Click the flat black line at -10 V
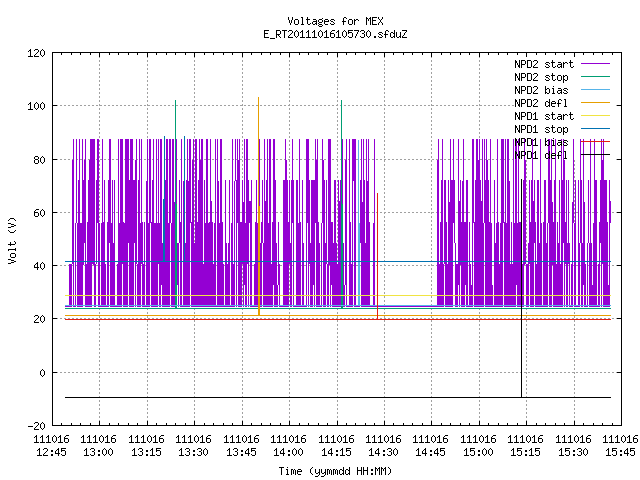640x480 pixels. point(338,397)
